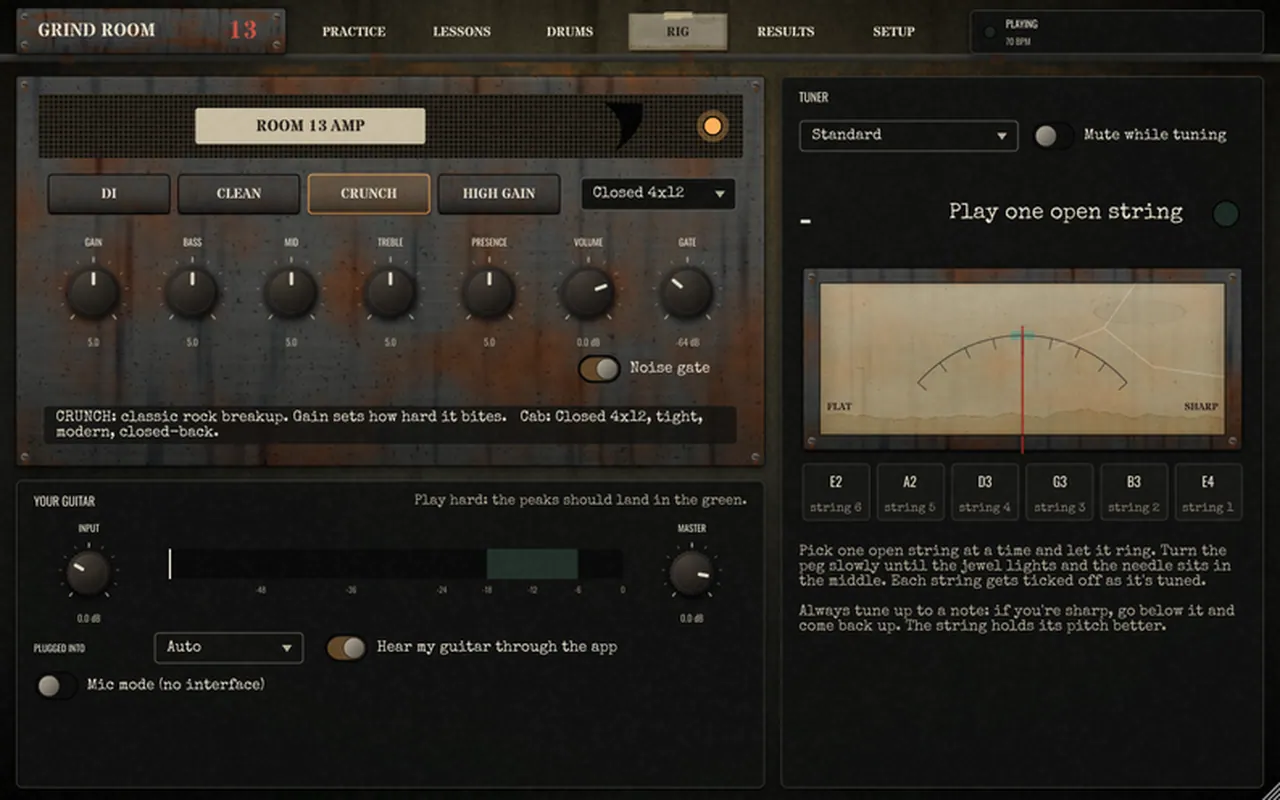Click the TREBLE knob
The height and width of the screenshot is (800, 1280).
point(390,293)
